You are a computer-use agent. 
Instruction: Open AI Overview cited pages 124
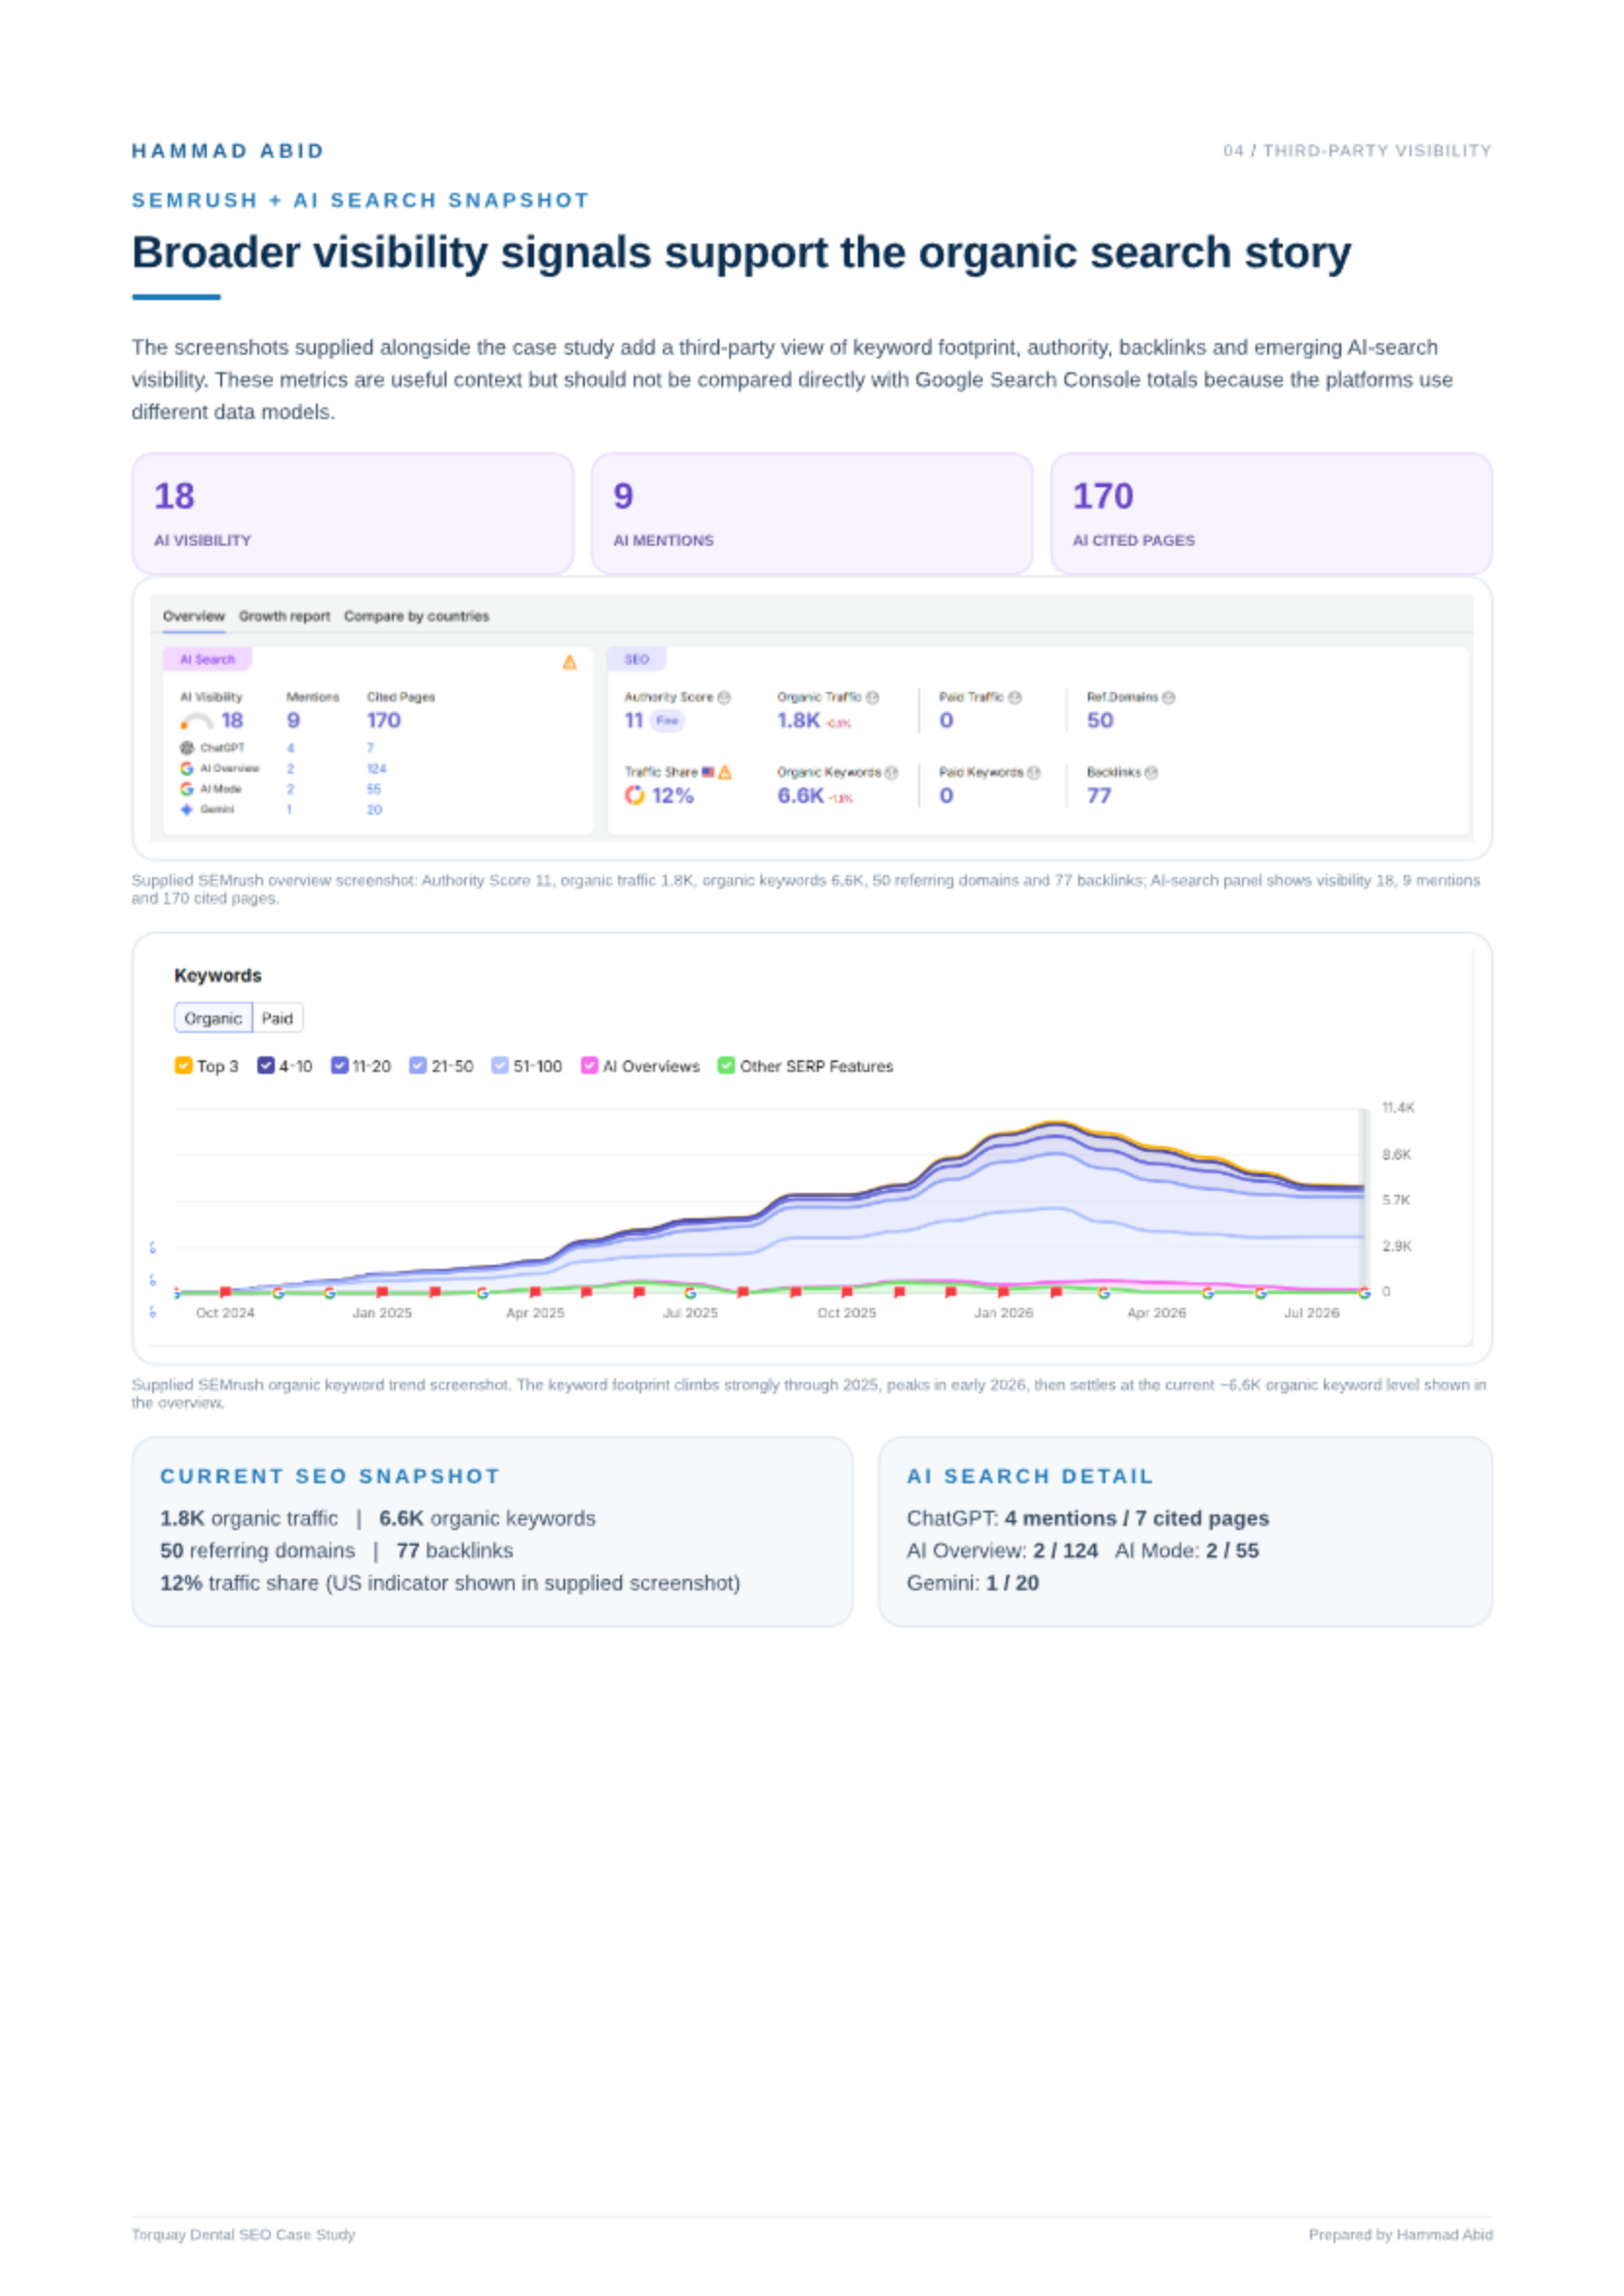click(376, 769)
